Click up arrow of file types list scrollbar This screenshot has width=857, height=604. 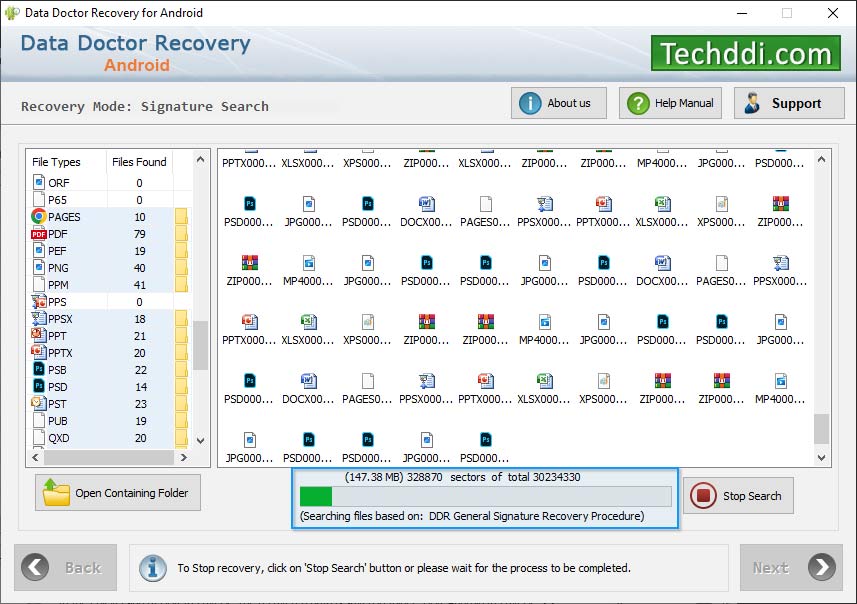(201, 160)
